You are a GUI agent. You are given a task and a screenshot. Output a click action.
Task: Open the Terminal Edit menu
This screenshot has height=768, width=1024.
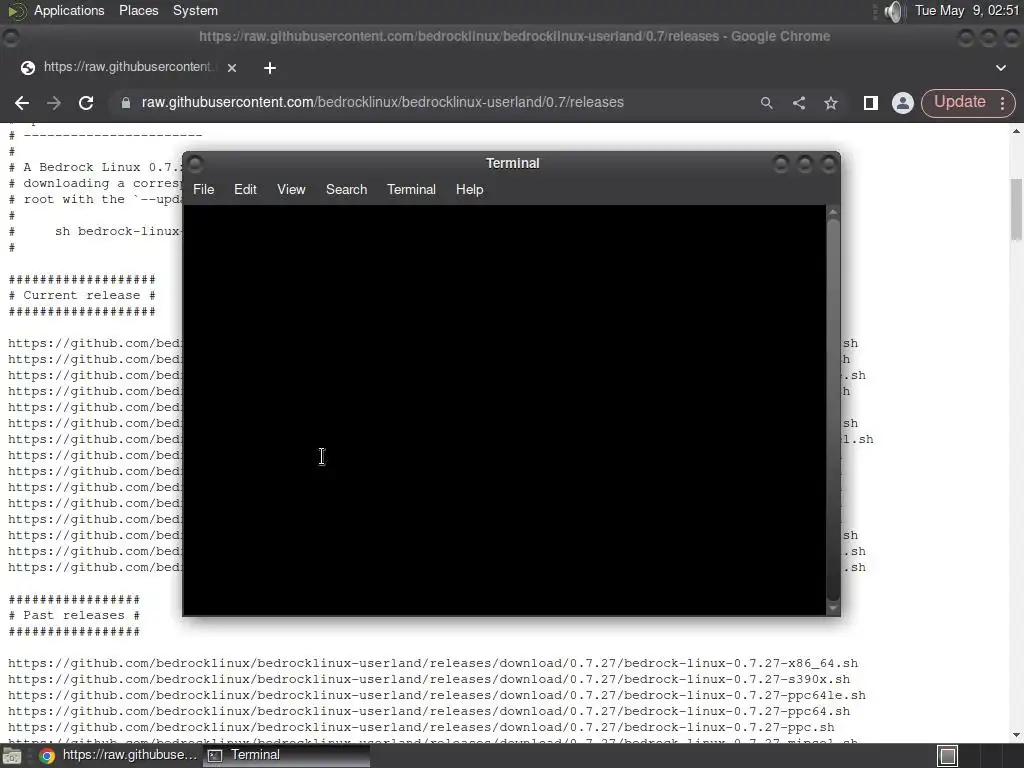(x=245, y=189)
